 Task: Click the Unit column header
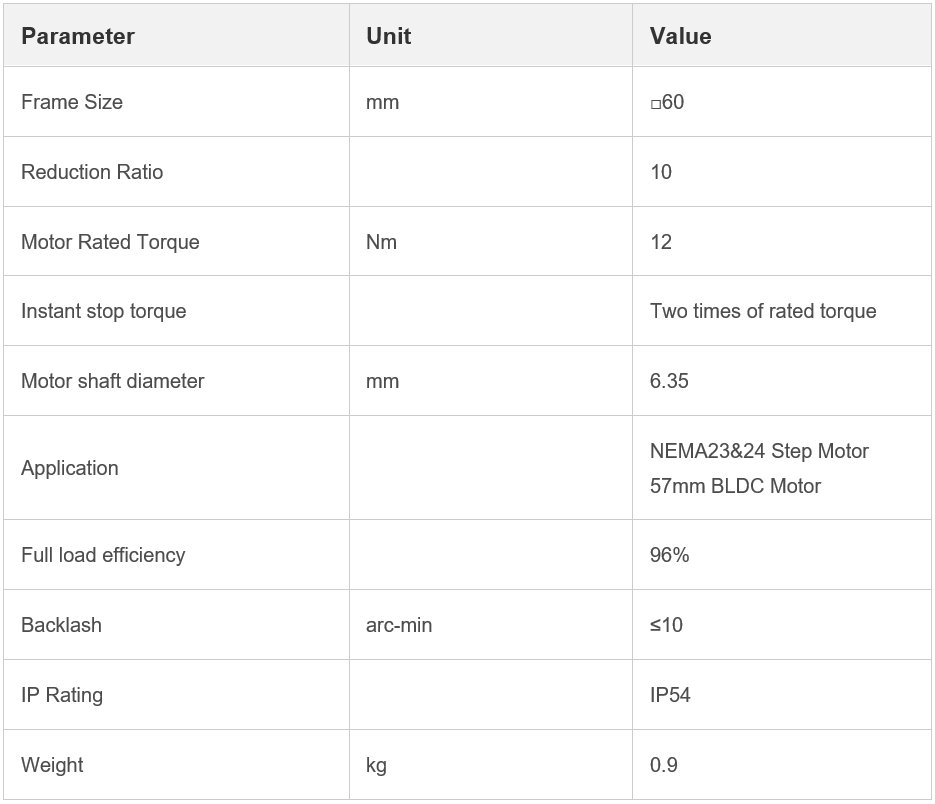pyautogui.click(x=389, y=36)
